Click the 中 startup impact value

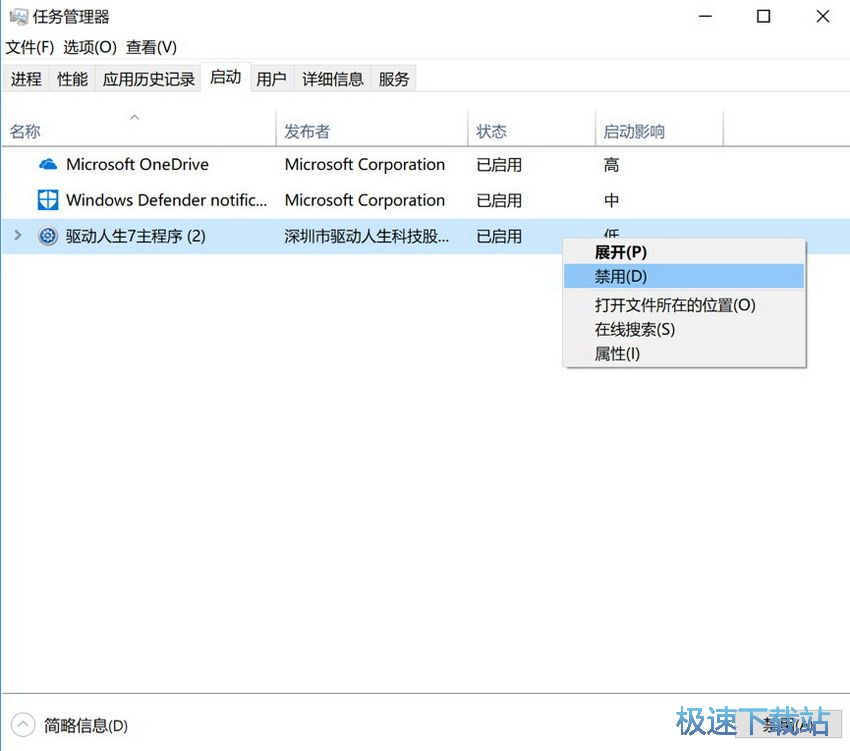pos(611,200)
